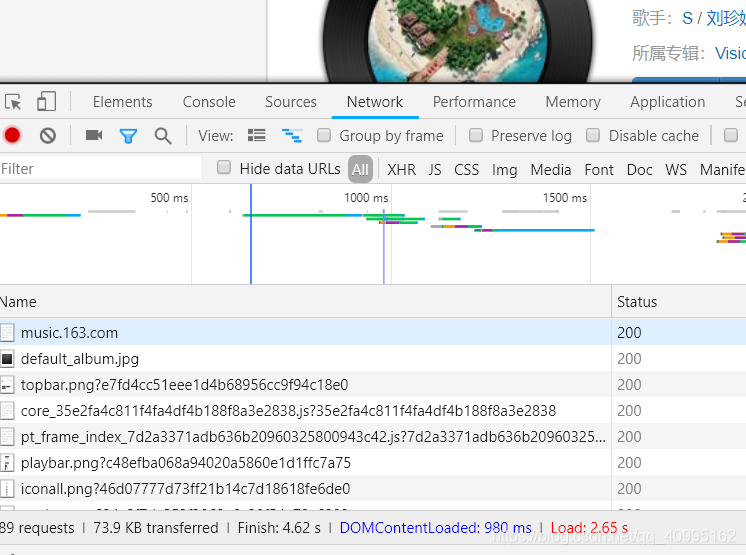Filter requests by WS
The height and width of the screenshot is (555, 746).
point(676,169)
